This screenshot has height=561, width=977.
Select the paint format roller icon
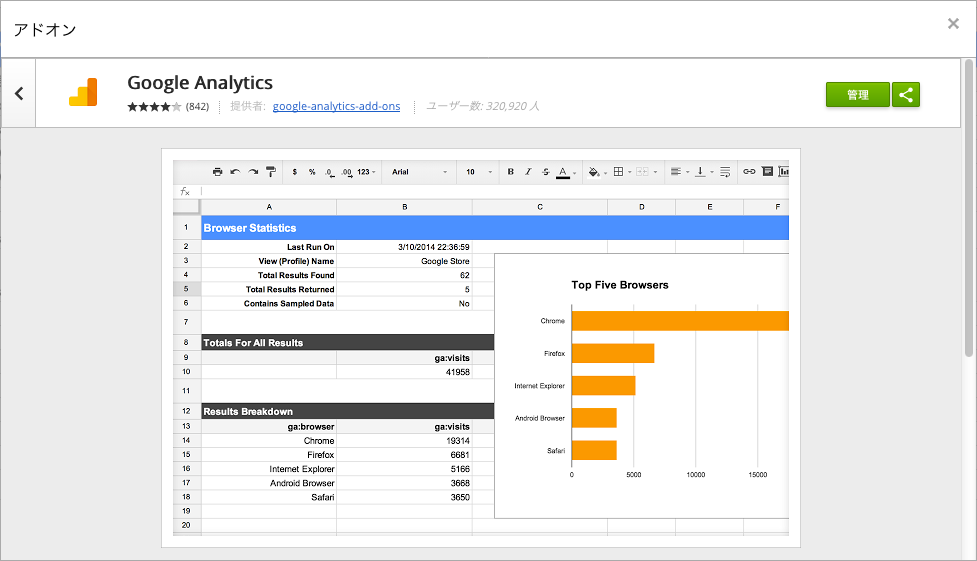(270, 171)
